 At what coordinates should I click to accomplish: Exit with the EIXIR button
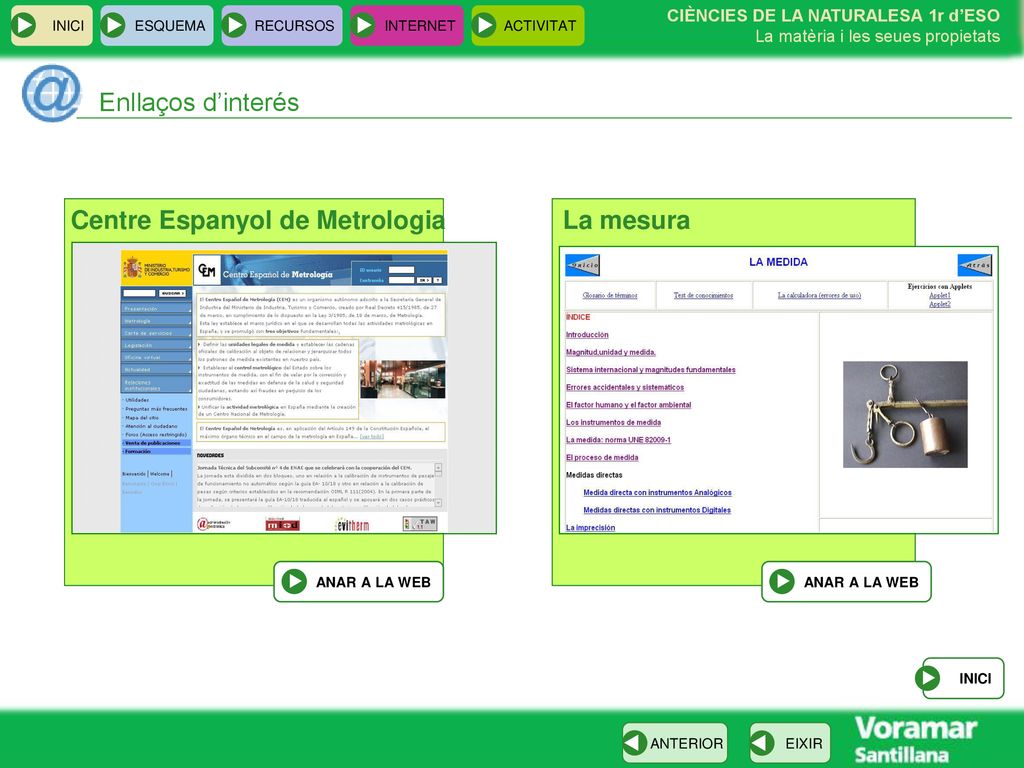click(x=790, y=743)
